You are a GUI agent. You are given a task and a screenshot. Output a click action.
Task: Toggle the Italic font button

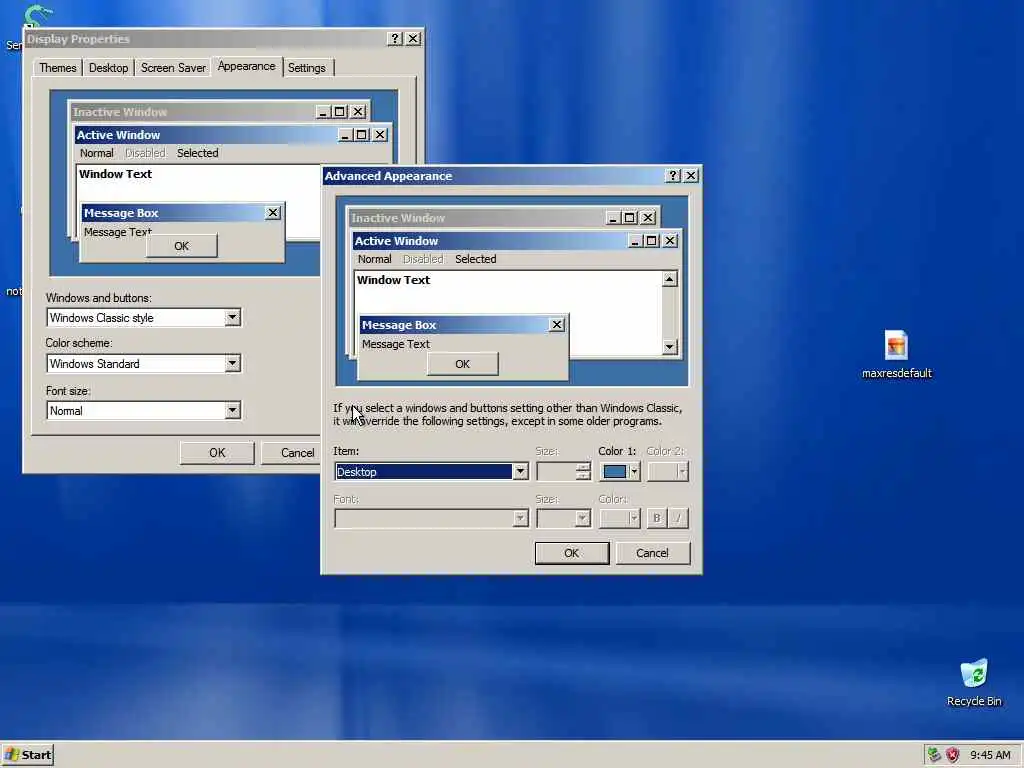pos(678,519)
